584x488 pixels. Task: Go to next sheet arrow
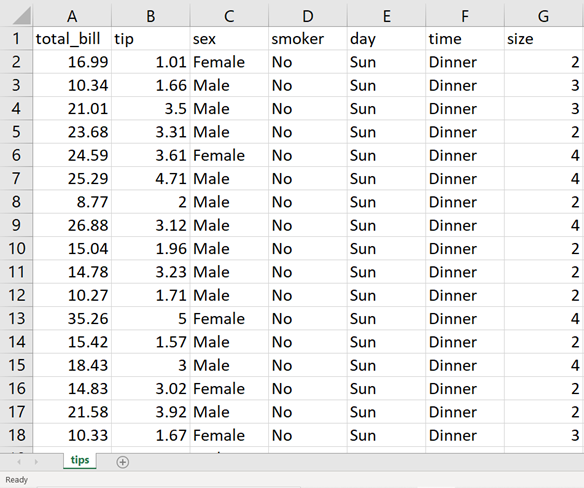36,462
